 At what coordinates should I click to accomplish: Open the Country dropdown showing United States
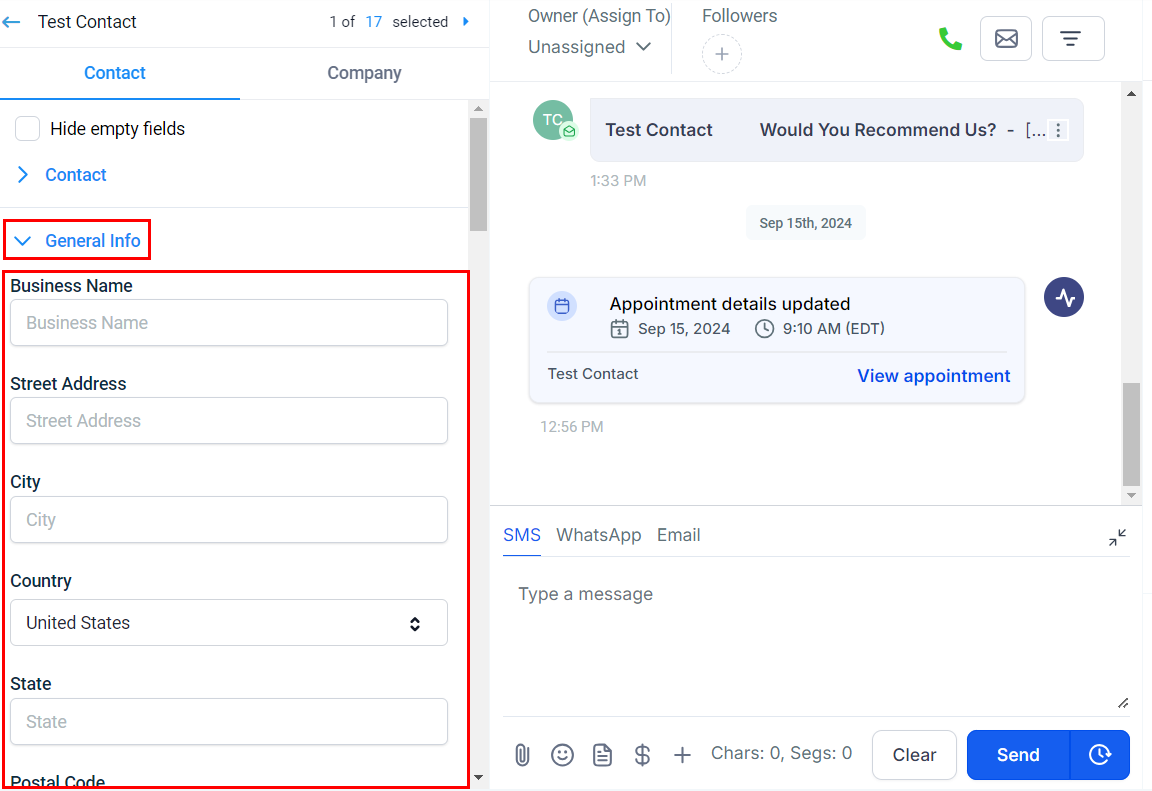coord(229,623)
